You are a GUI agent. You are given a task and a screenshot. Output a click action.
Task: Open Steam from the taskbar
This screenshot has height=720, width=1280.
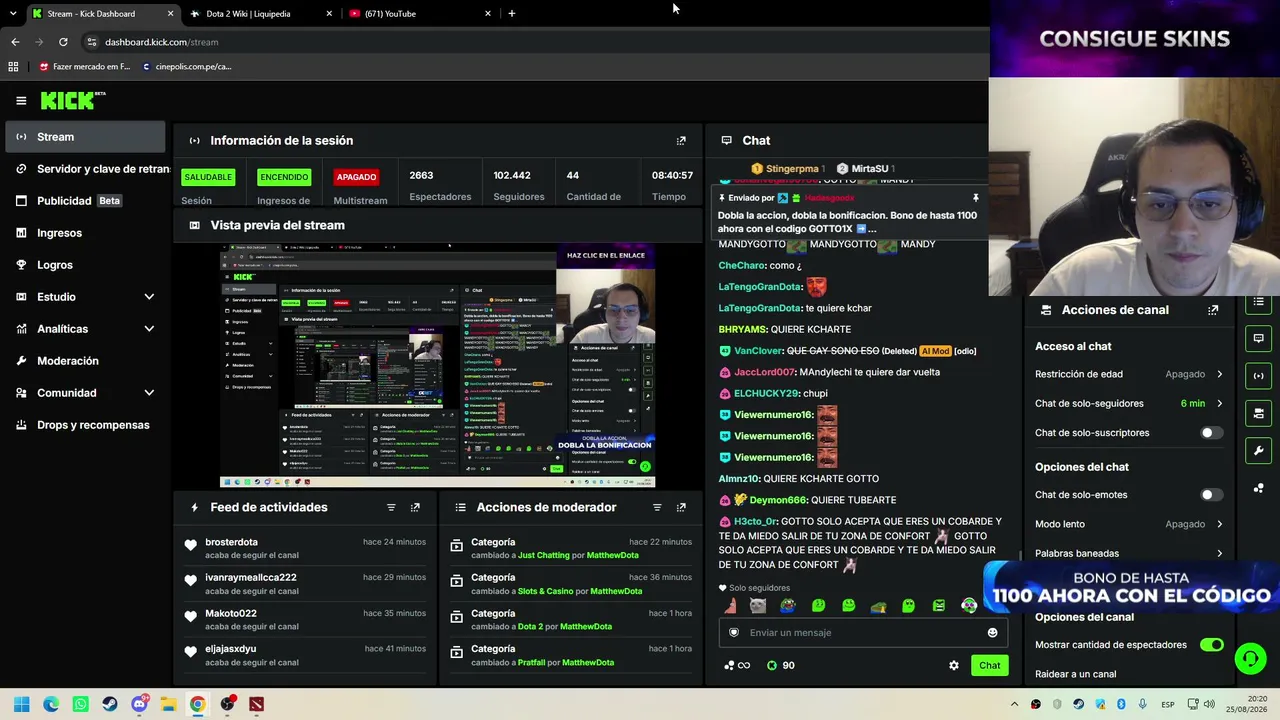110,704
